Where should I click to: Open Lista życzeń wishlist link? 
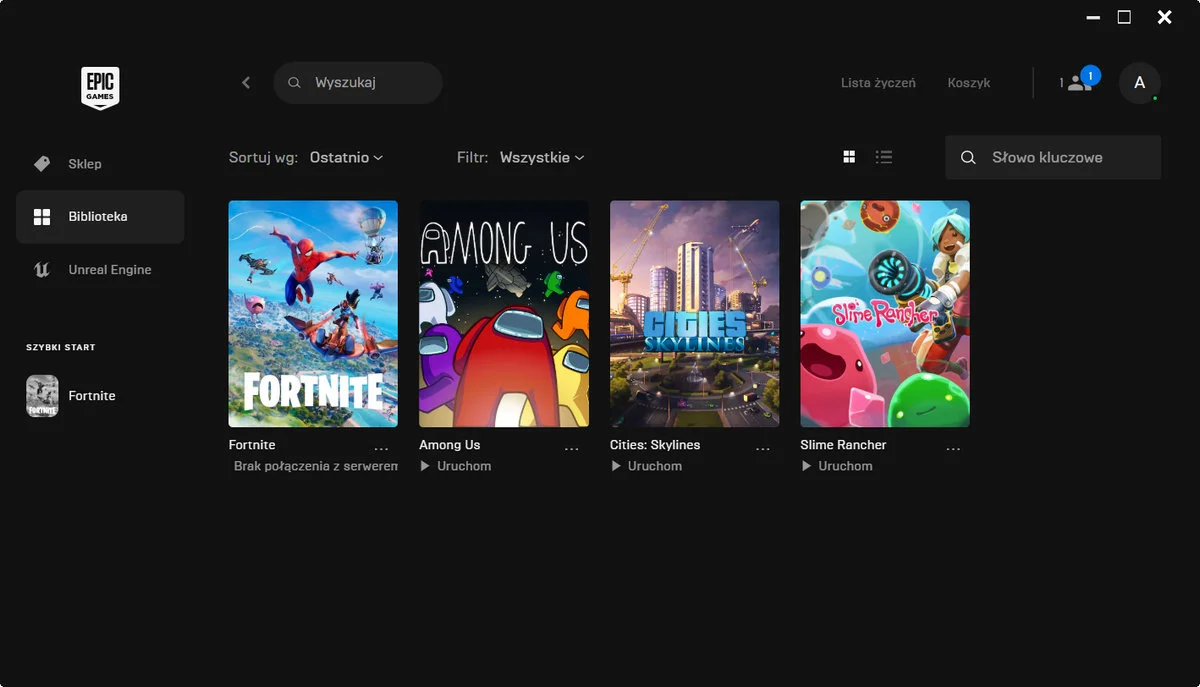point(878,83)
